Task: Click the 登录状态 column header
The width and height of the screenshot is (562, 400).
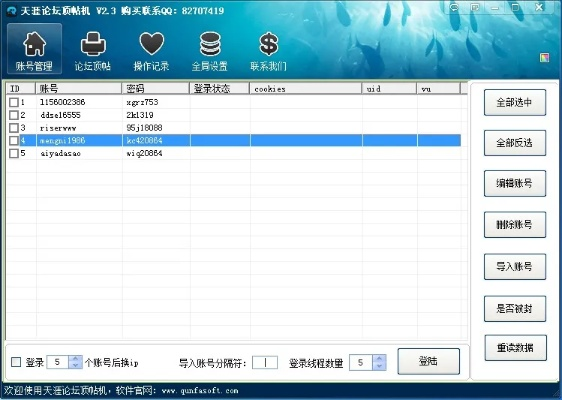Action: tap(219, 89)
